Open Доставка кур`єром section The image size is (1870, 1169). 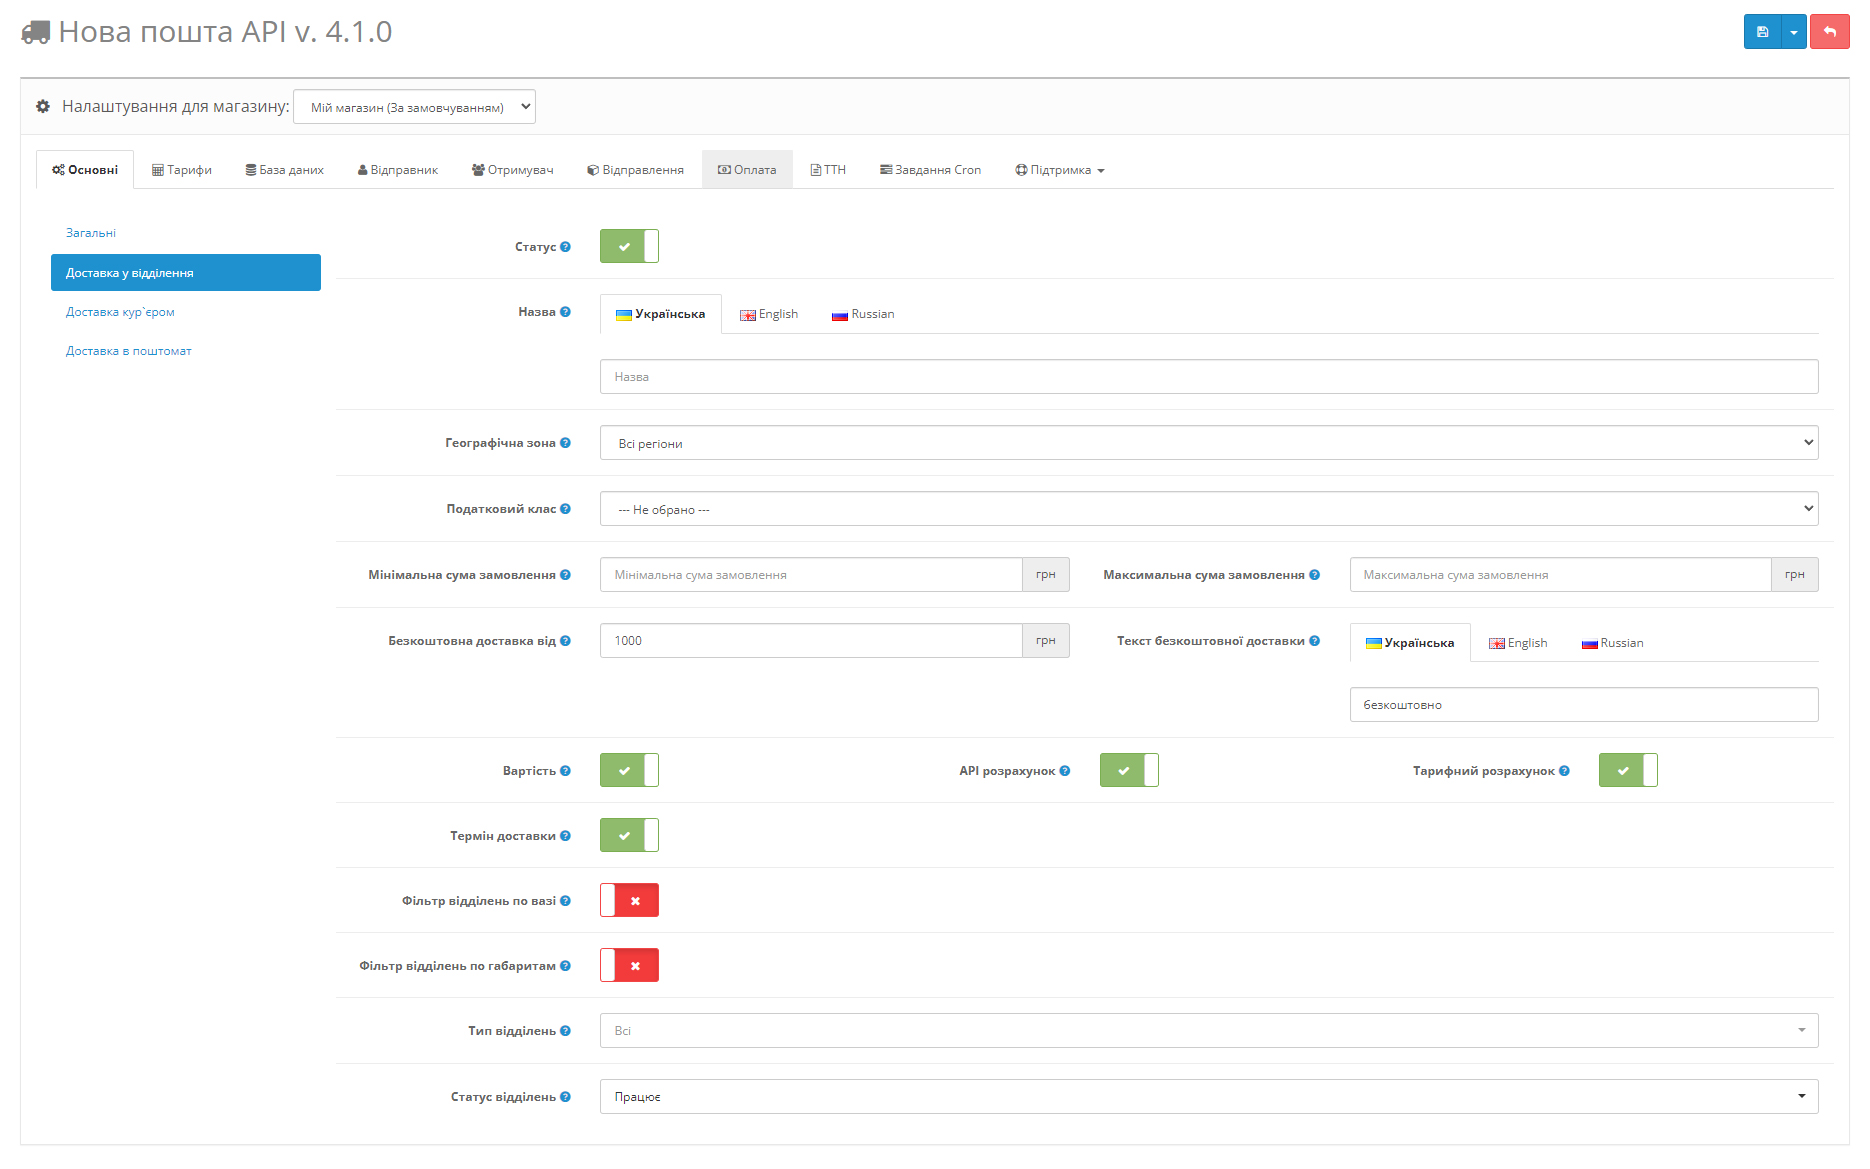(120, 312)
